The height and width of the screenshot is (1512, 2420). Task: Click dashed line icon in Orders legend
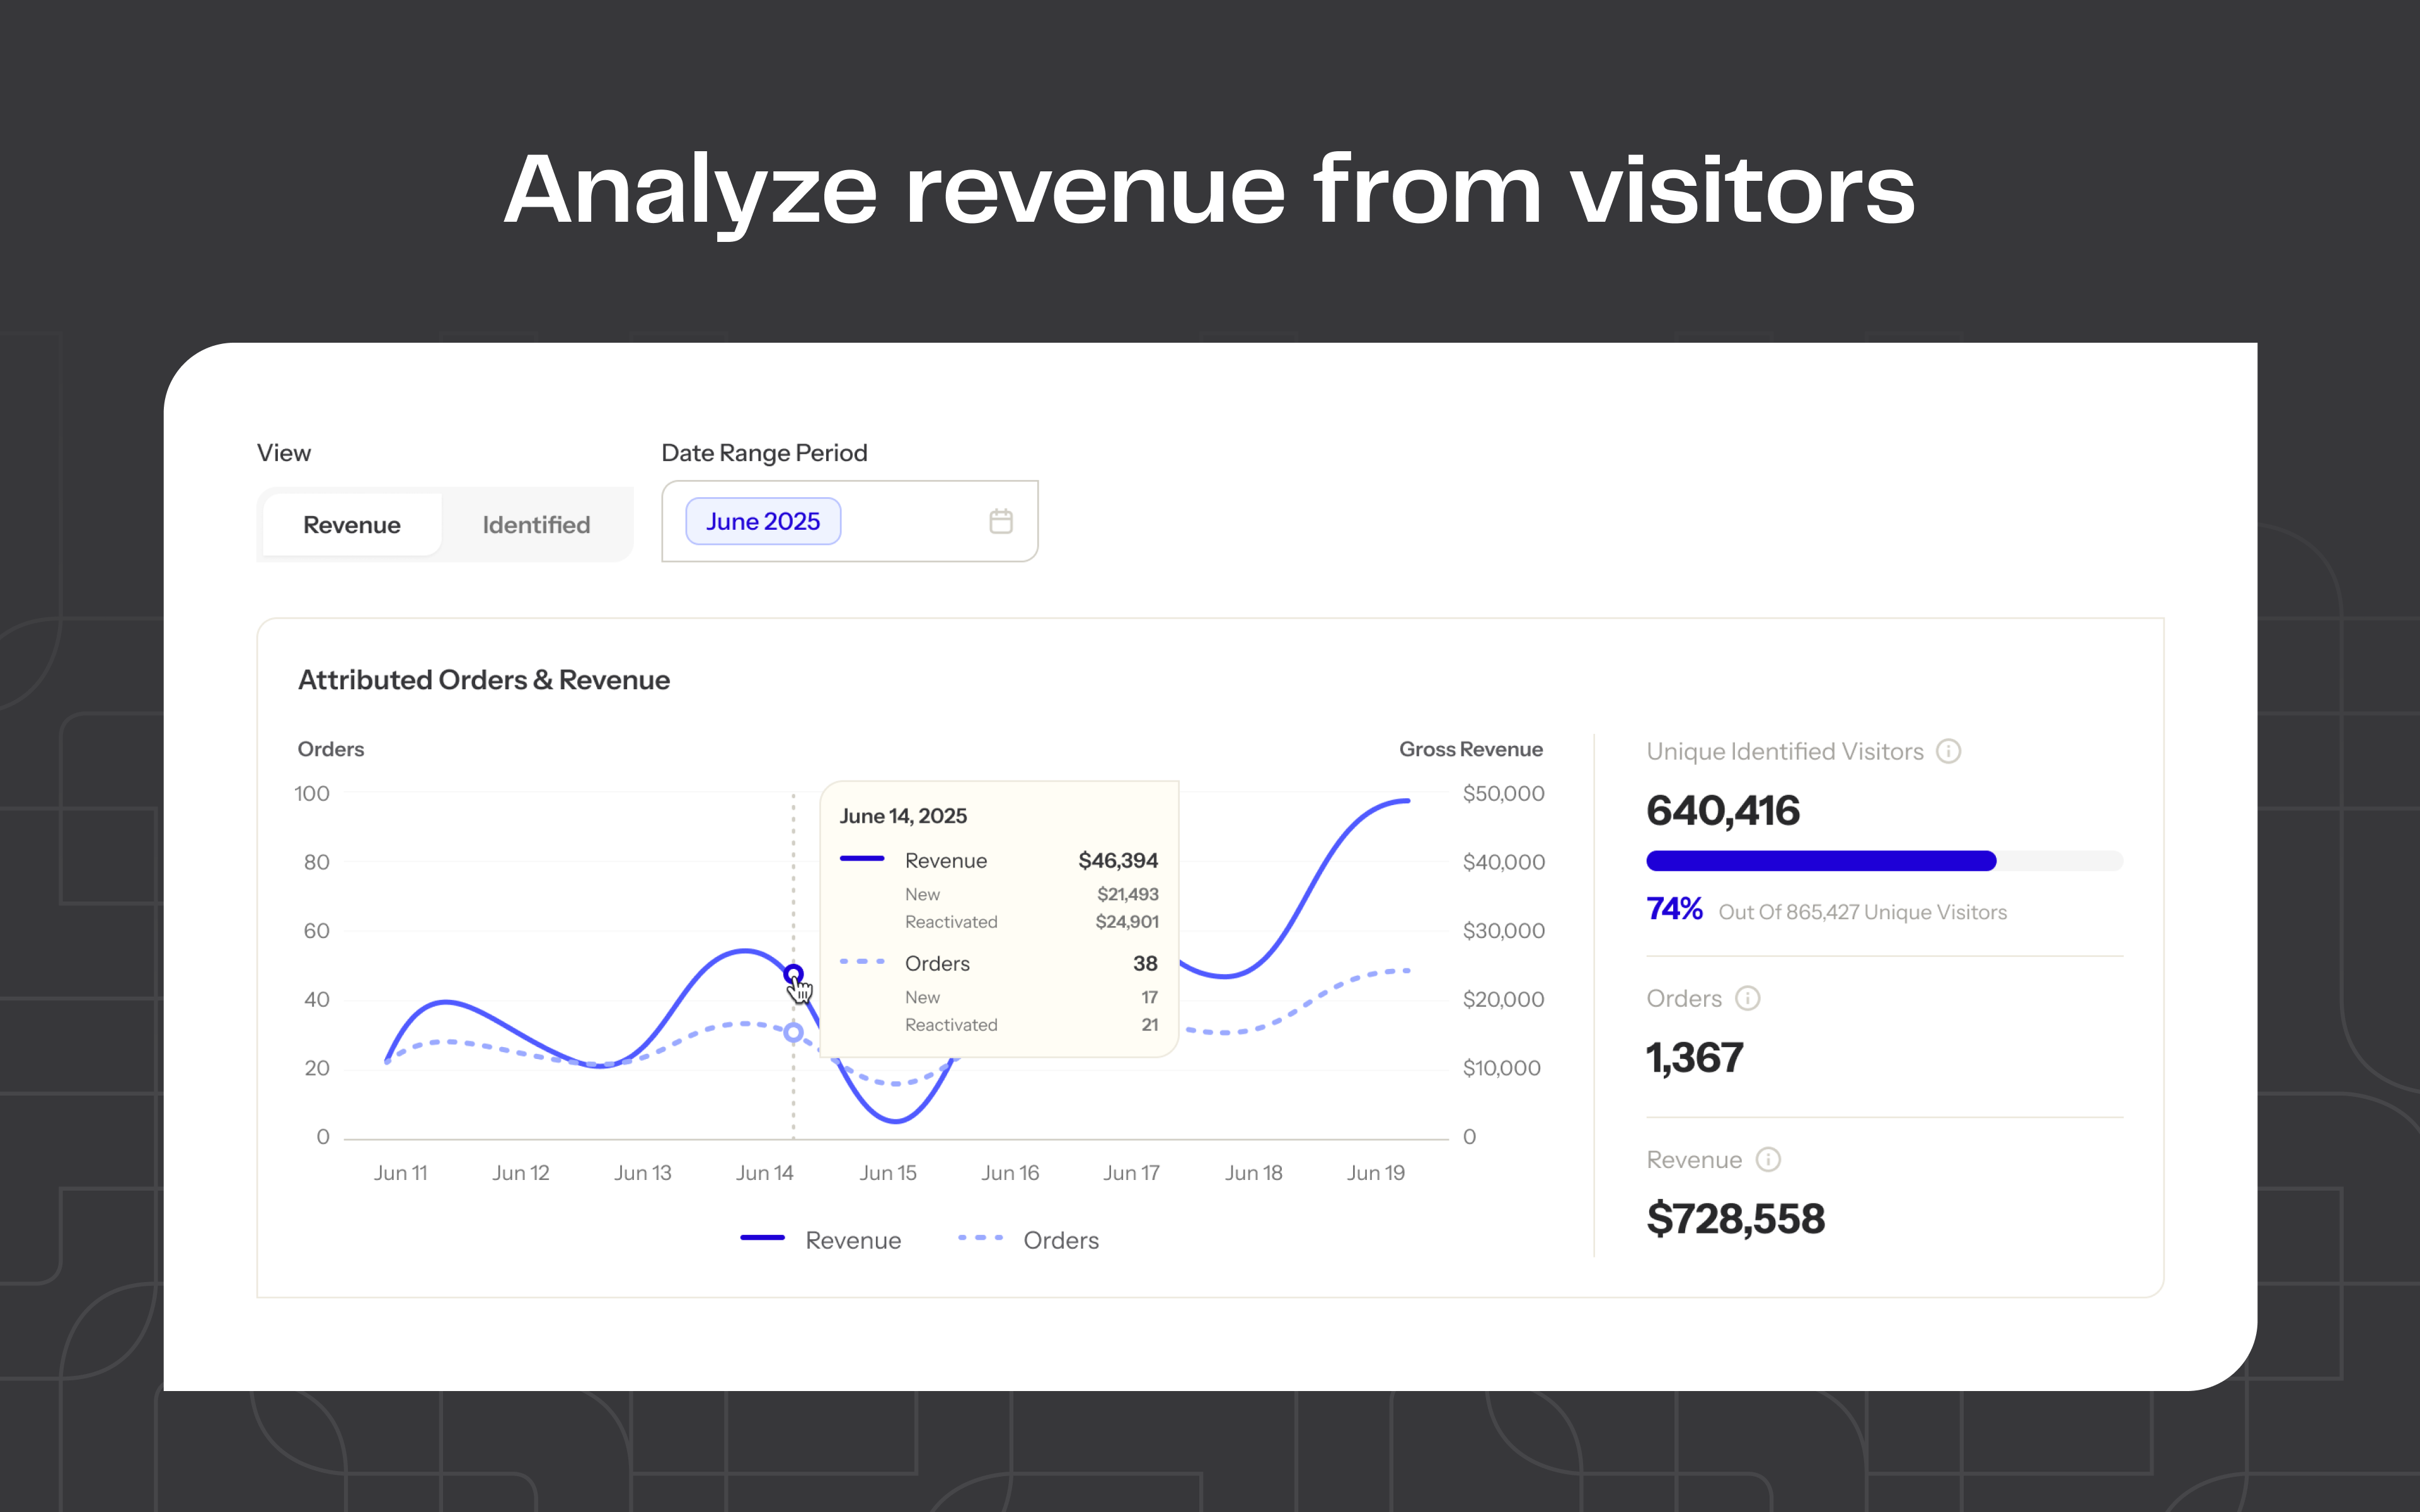(980, 1238)
